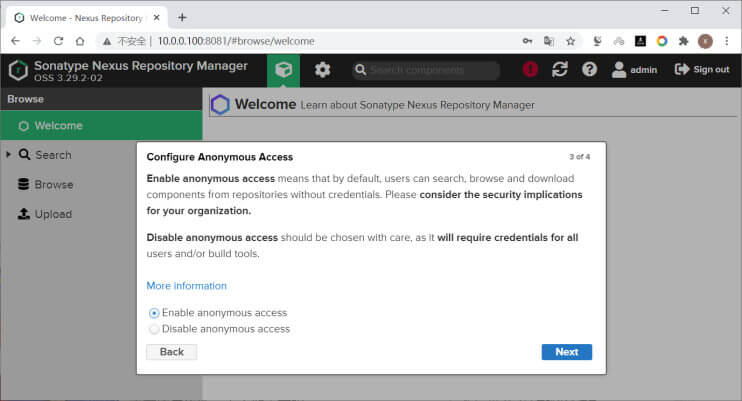Open Search in the sidebar
Viewport: 742px width, 401px height.
[53, 155]
